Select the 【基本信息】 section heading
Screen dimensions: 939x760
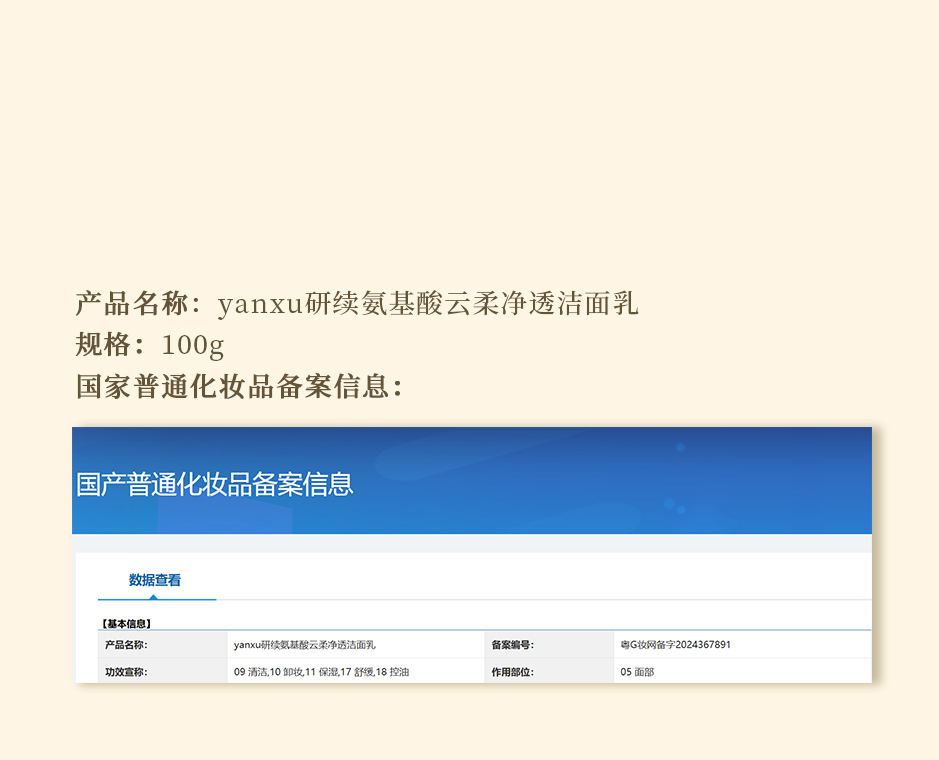tap(126, 623)
